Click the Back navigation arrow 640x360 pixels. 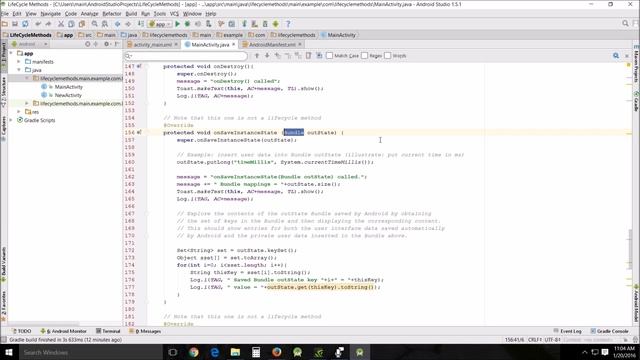(x=118, y=24)
